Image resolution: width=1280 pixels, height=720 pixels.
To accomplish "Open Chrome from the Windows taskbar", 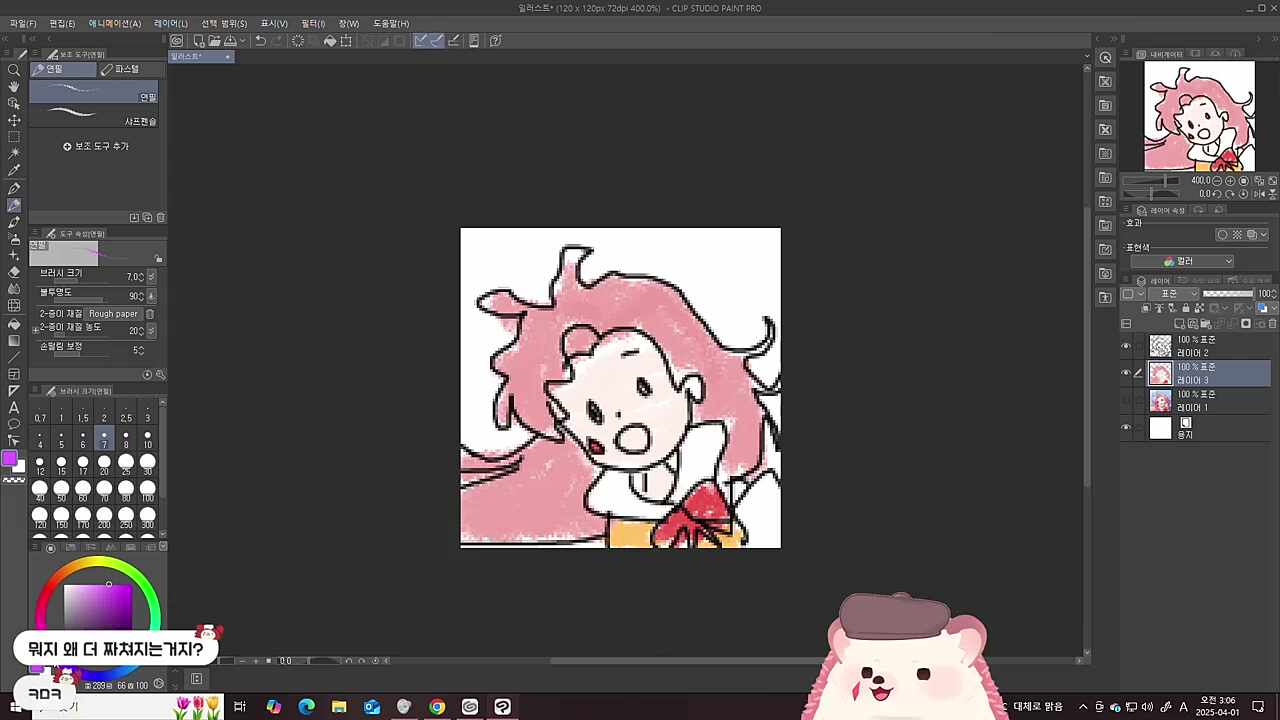I will coord(437,707).
